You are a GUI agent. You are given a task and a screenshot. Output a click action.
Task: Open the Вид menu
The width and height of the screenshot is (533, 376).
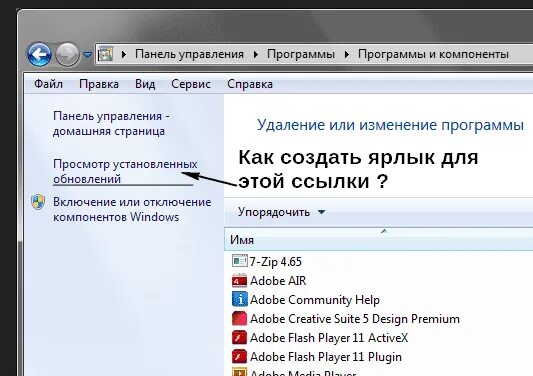coord(145,84)
